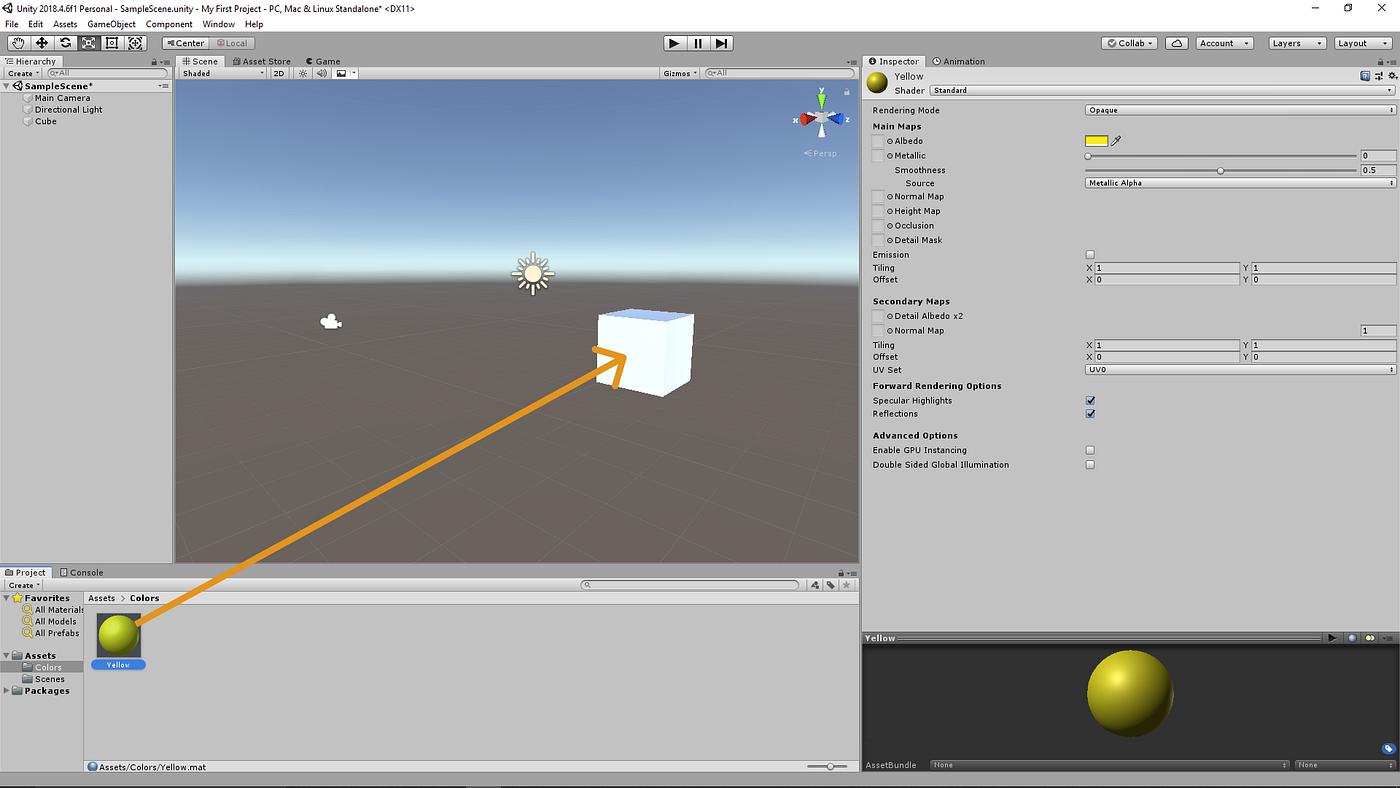Select the Yellow material thumbnail
Screen dimensions: 1400x788
tap(117, 635)
